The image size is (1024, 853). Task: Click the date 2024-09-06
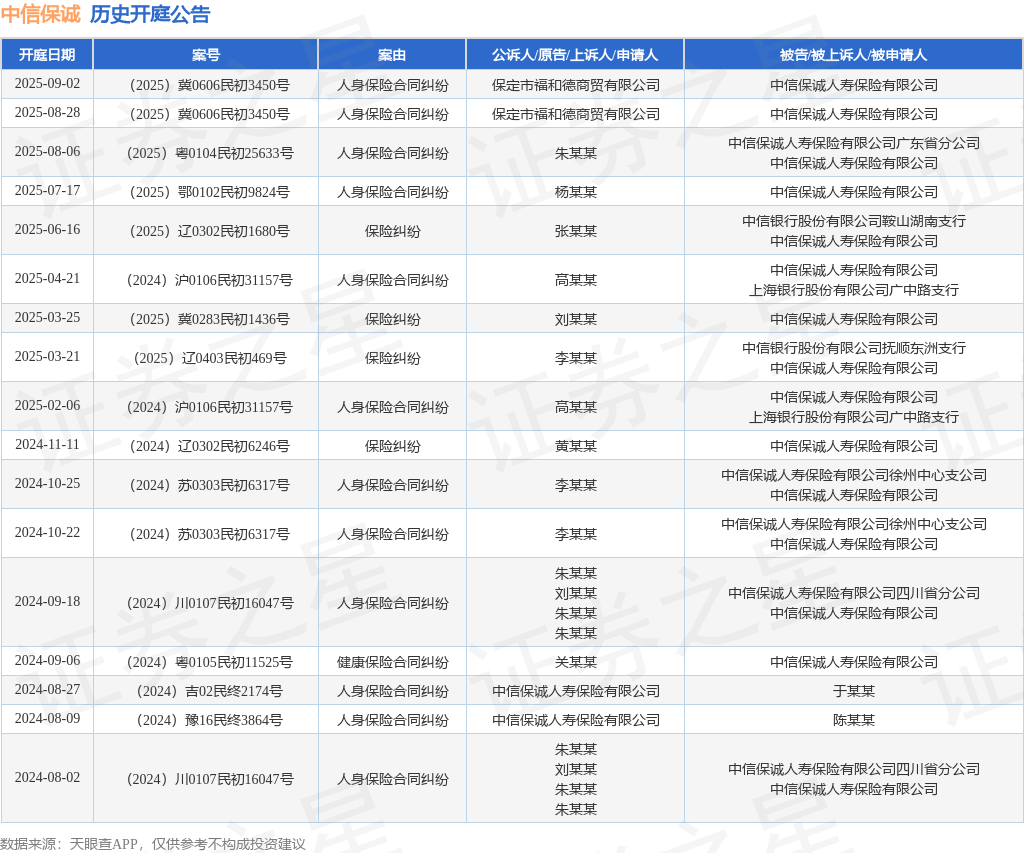[47, 660]
